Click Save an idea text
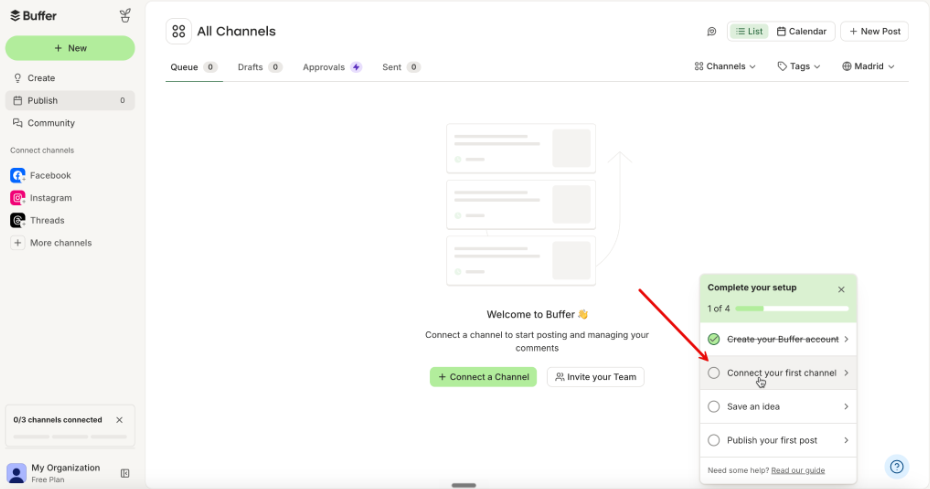 click(753, 407)
